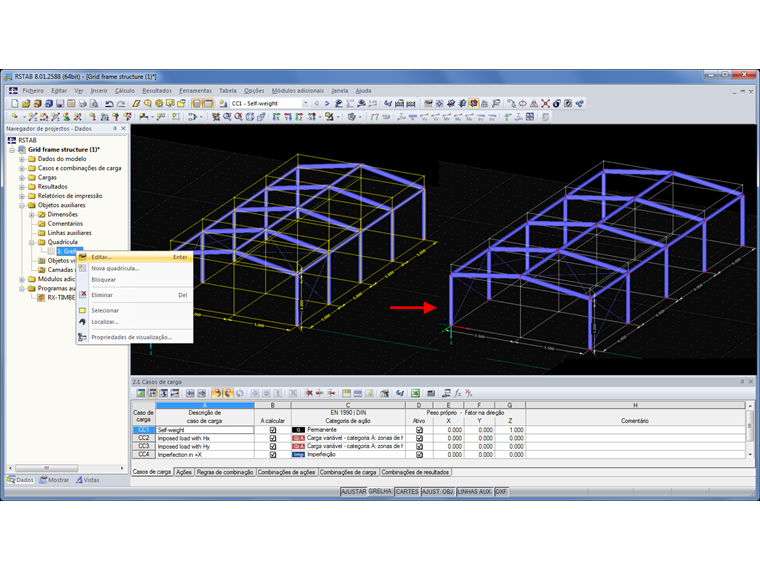Click the Print icon in toolbar

(x=83, y=103)
